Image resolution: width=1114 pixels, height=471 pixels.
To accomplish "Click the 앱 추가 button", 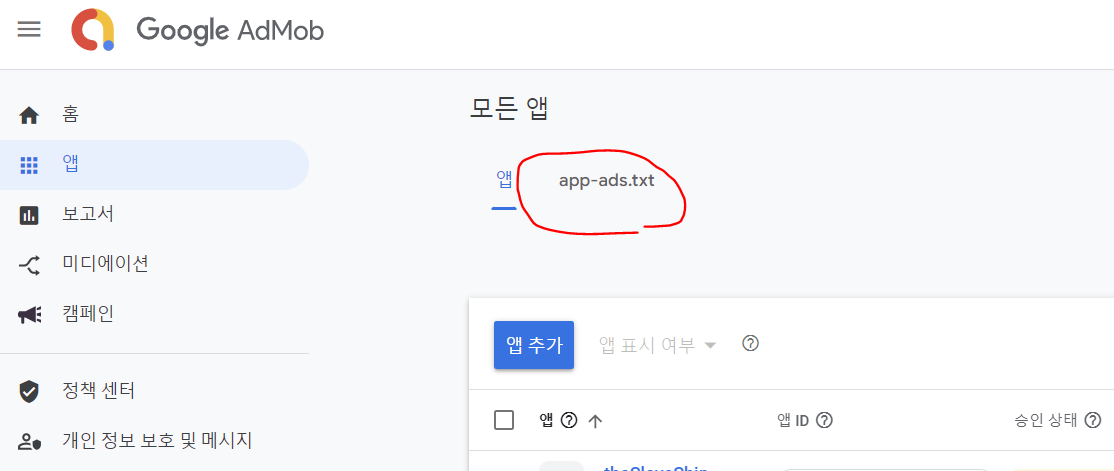I will point(534,345).
